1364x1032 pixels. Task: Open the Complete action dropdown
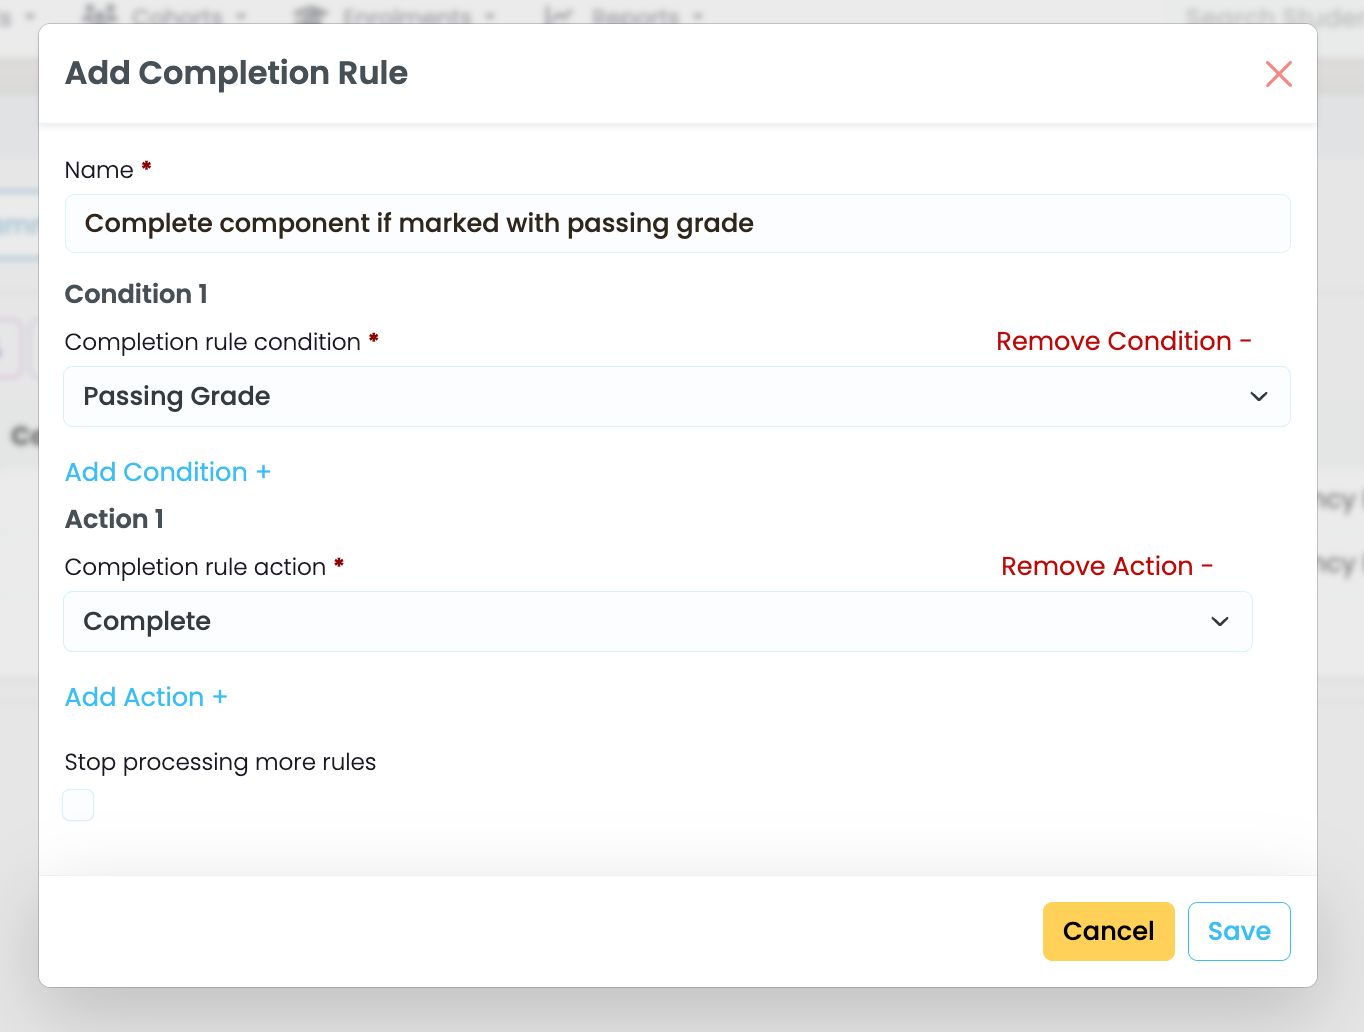658,621
